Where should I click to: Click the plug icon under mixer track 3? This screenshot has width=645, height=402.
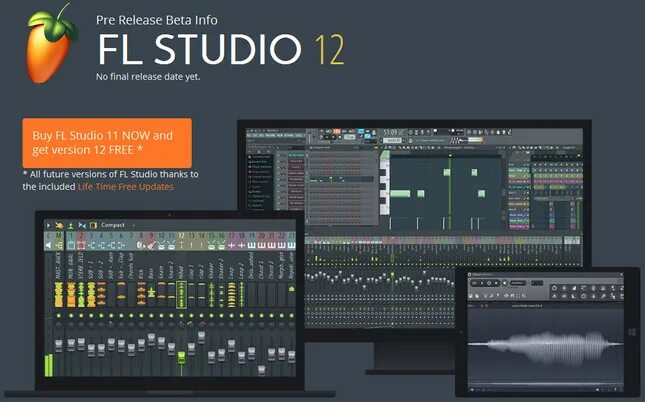pos(91,245)
